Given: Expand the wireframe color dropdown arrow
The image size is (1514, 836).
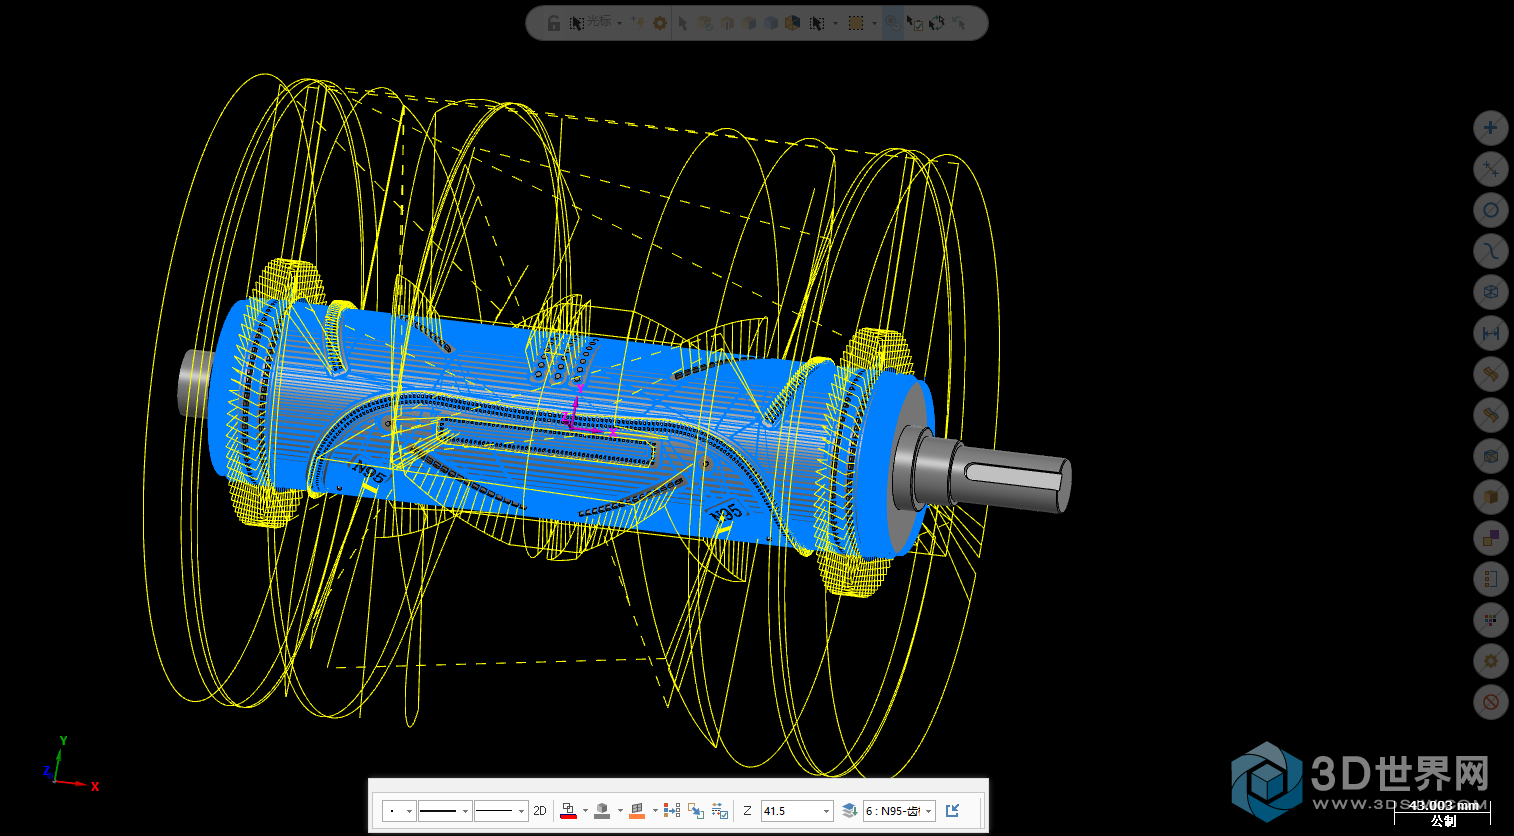Looking at the screenshot, I should tap(585, 811).
